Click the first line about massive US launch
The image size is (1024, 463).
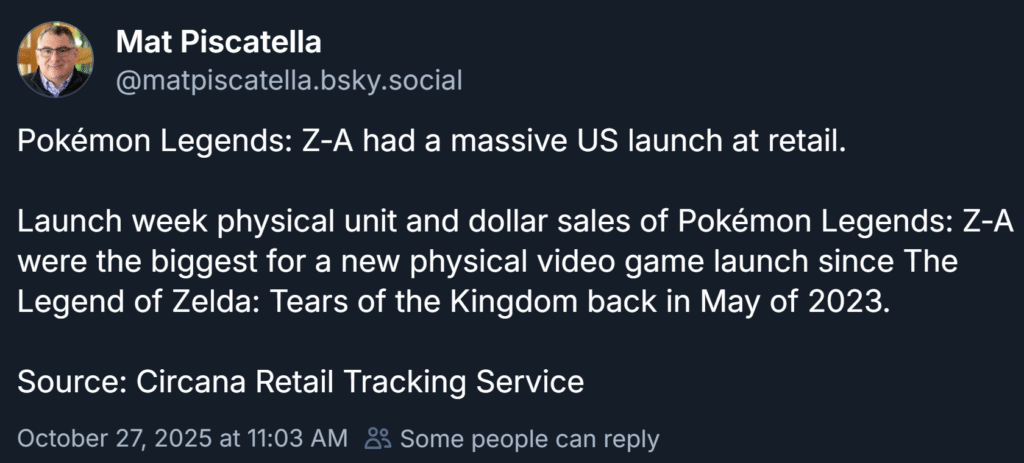pos(432,142)
